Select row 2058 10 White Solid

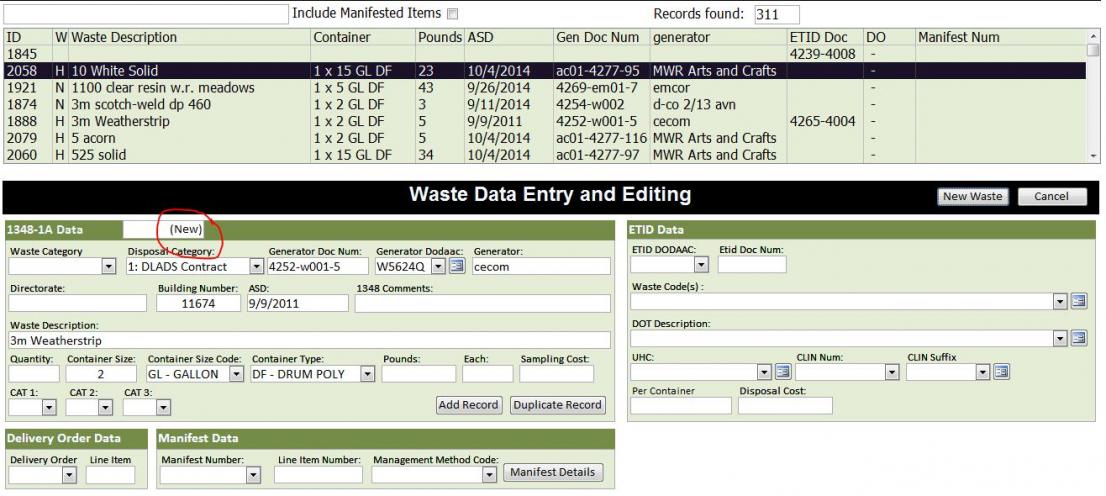pos(545,71)
